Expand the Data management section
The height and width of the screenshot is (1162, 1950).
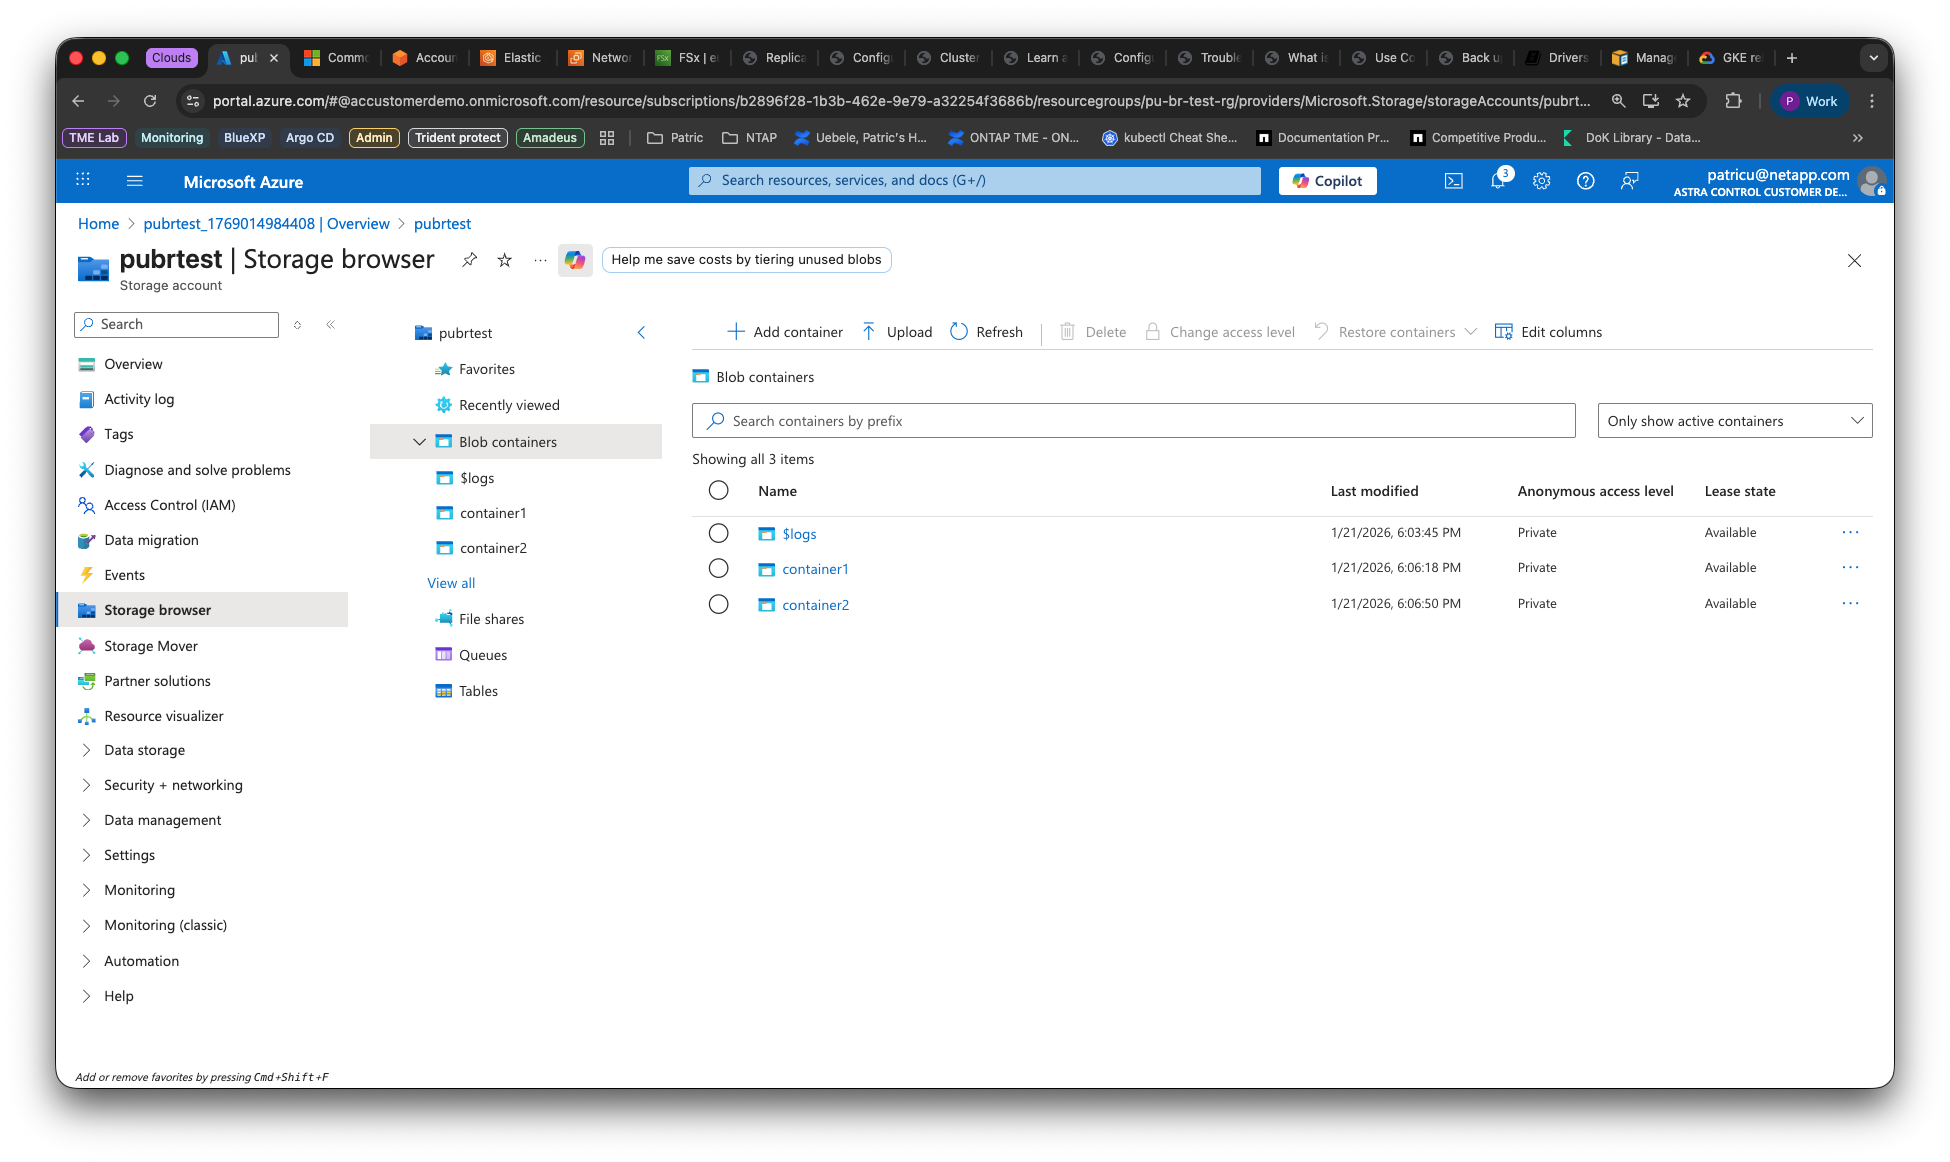86,820
